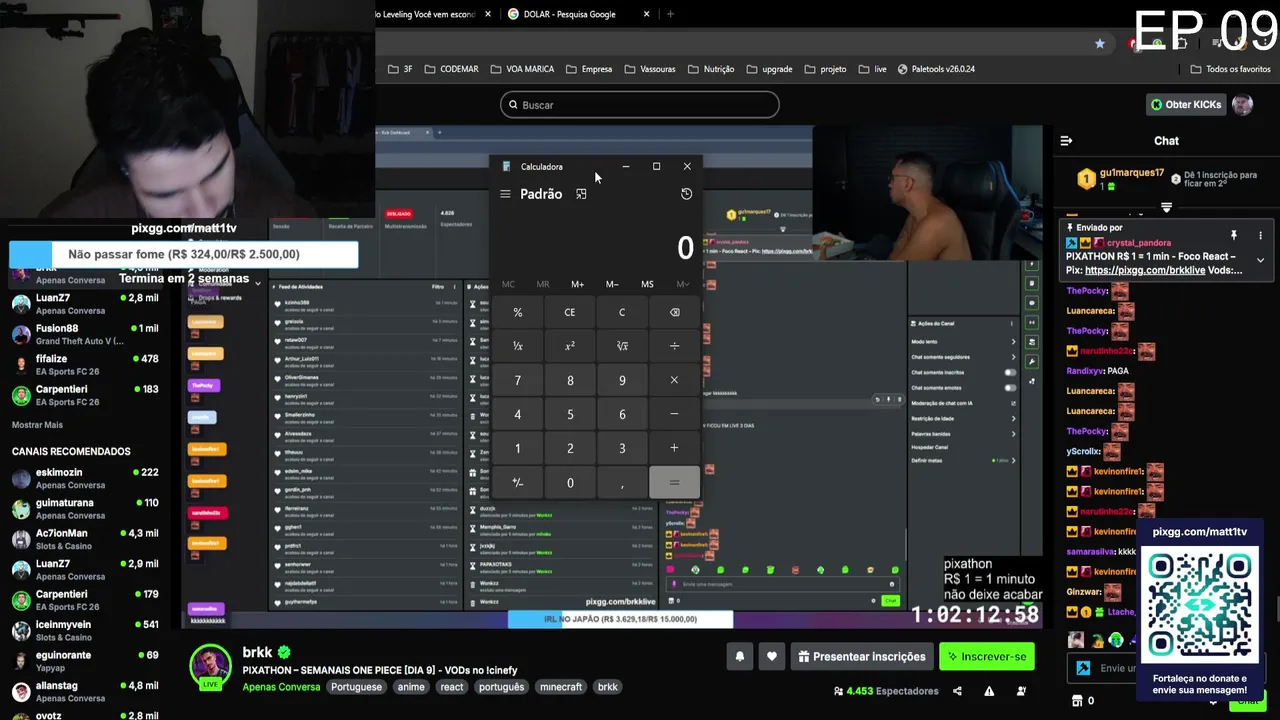Image resolution: width=1280 pixels, height=720 pixels.
Task: Expand the pinned PIXATHON message chevron
Action: coord(1260,260)
